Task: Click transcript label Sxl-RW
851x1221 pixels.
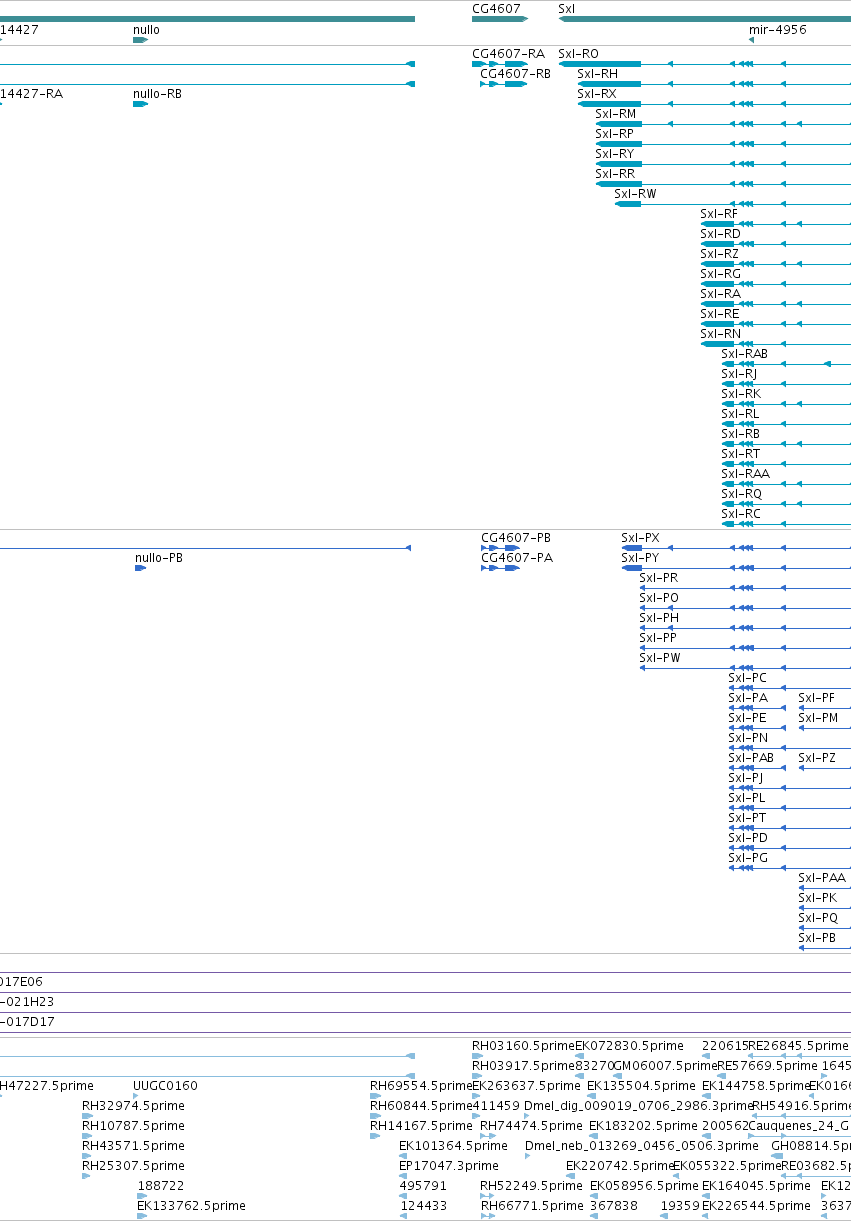Action: point(636,194)
